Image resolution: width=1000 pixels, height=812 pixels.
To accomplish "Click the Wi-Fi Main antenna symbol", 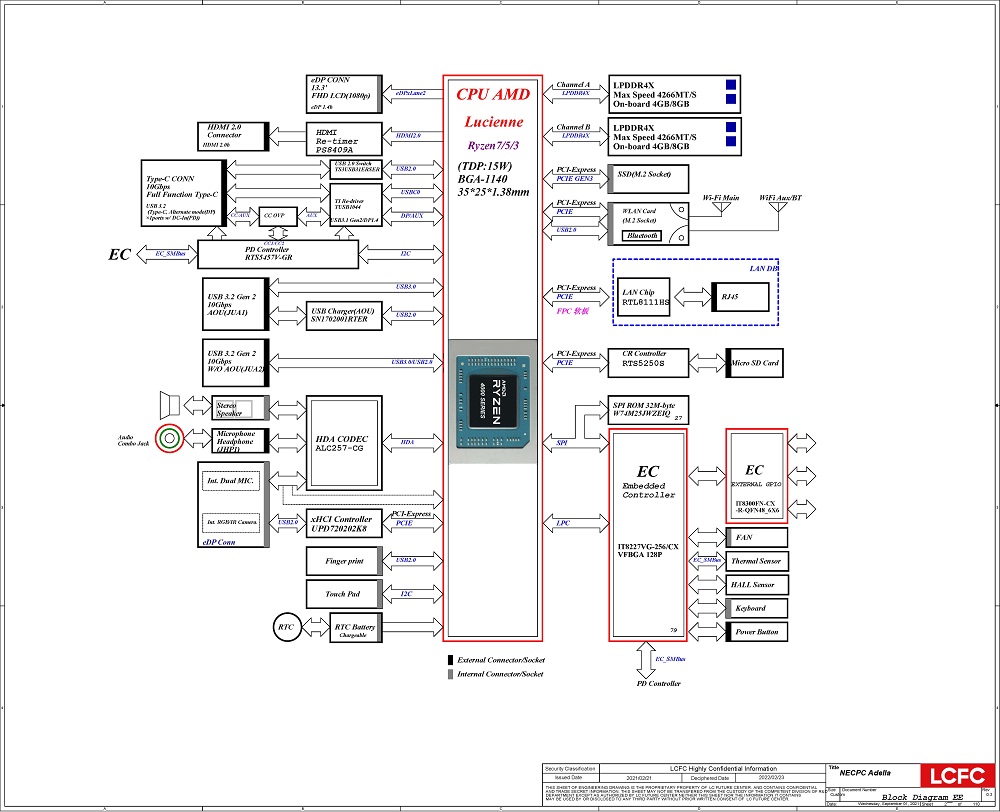I will click(721, 209).
